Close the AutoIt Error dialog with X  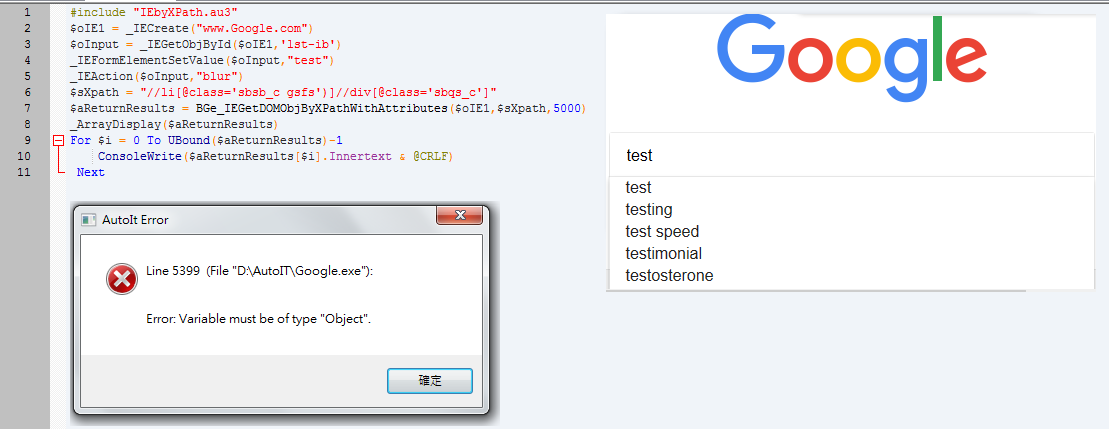pyautogui.click(x=459, y=215)
